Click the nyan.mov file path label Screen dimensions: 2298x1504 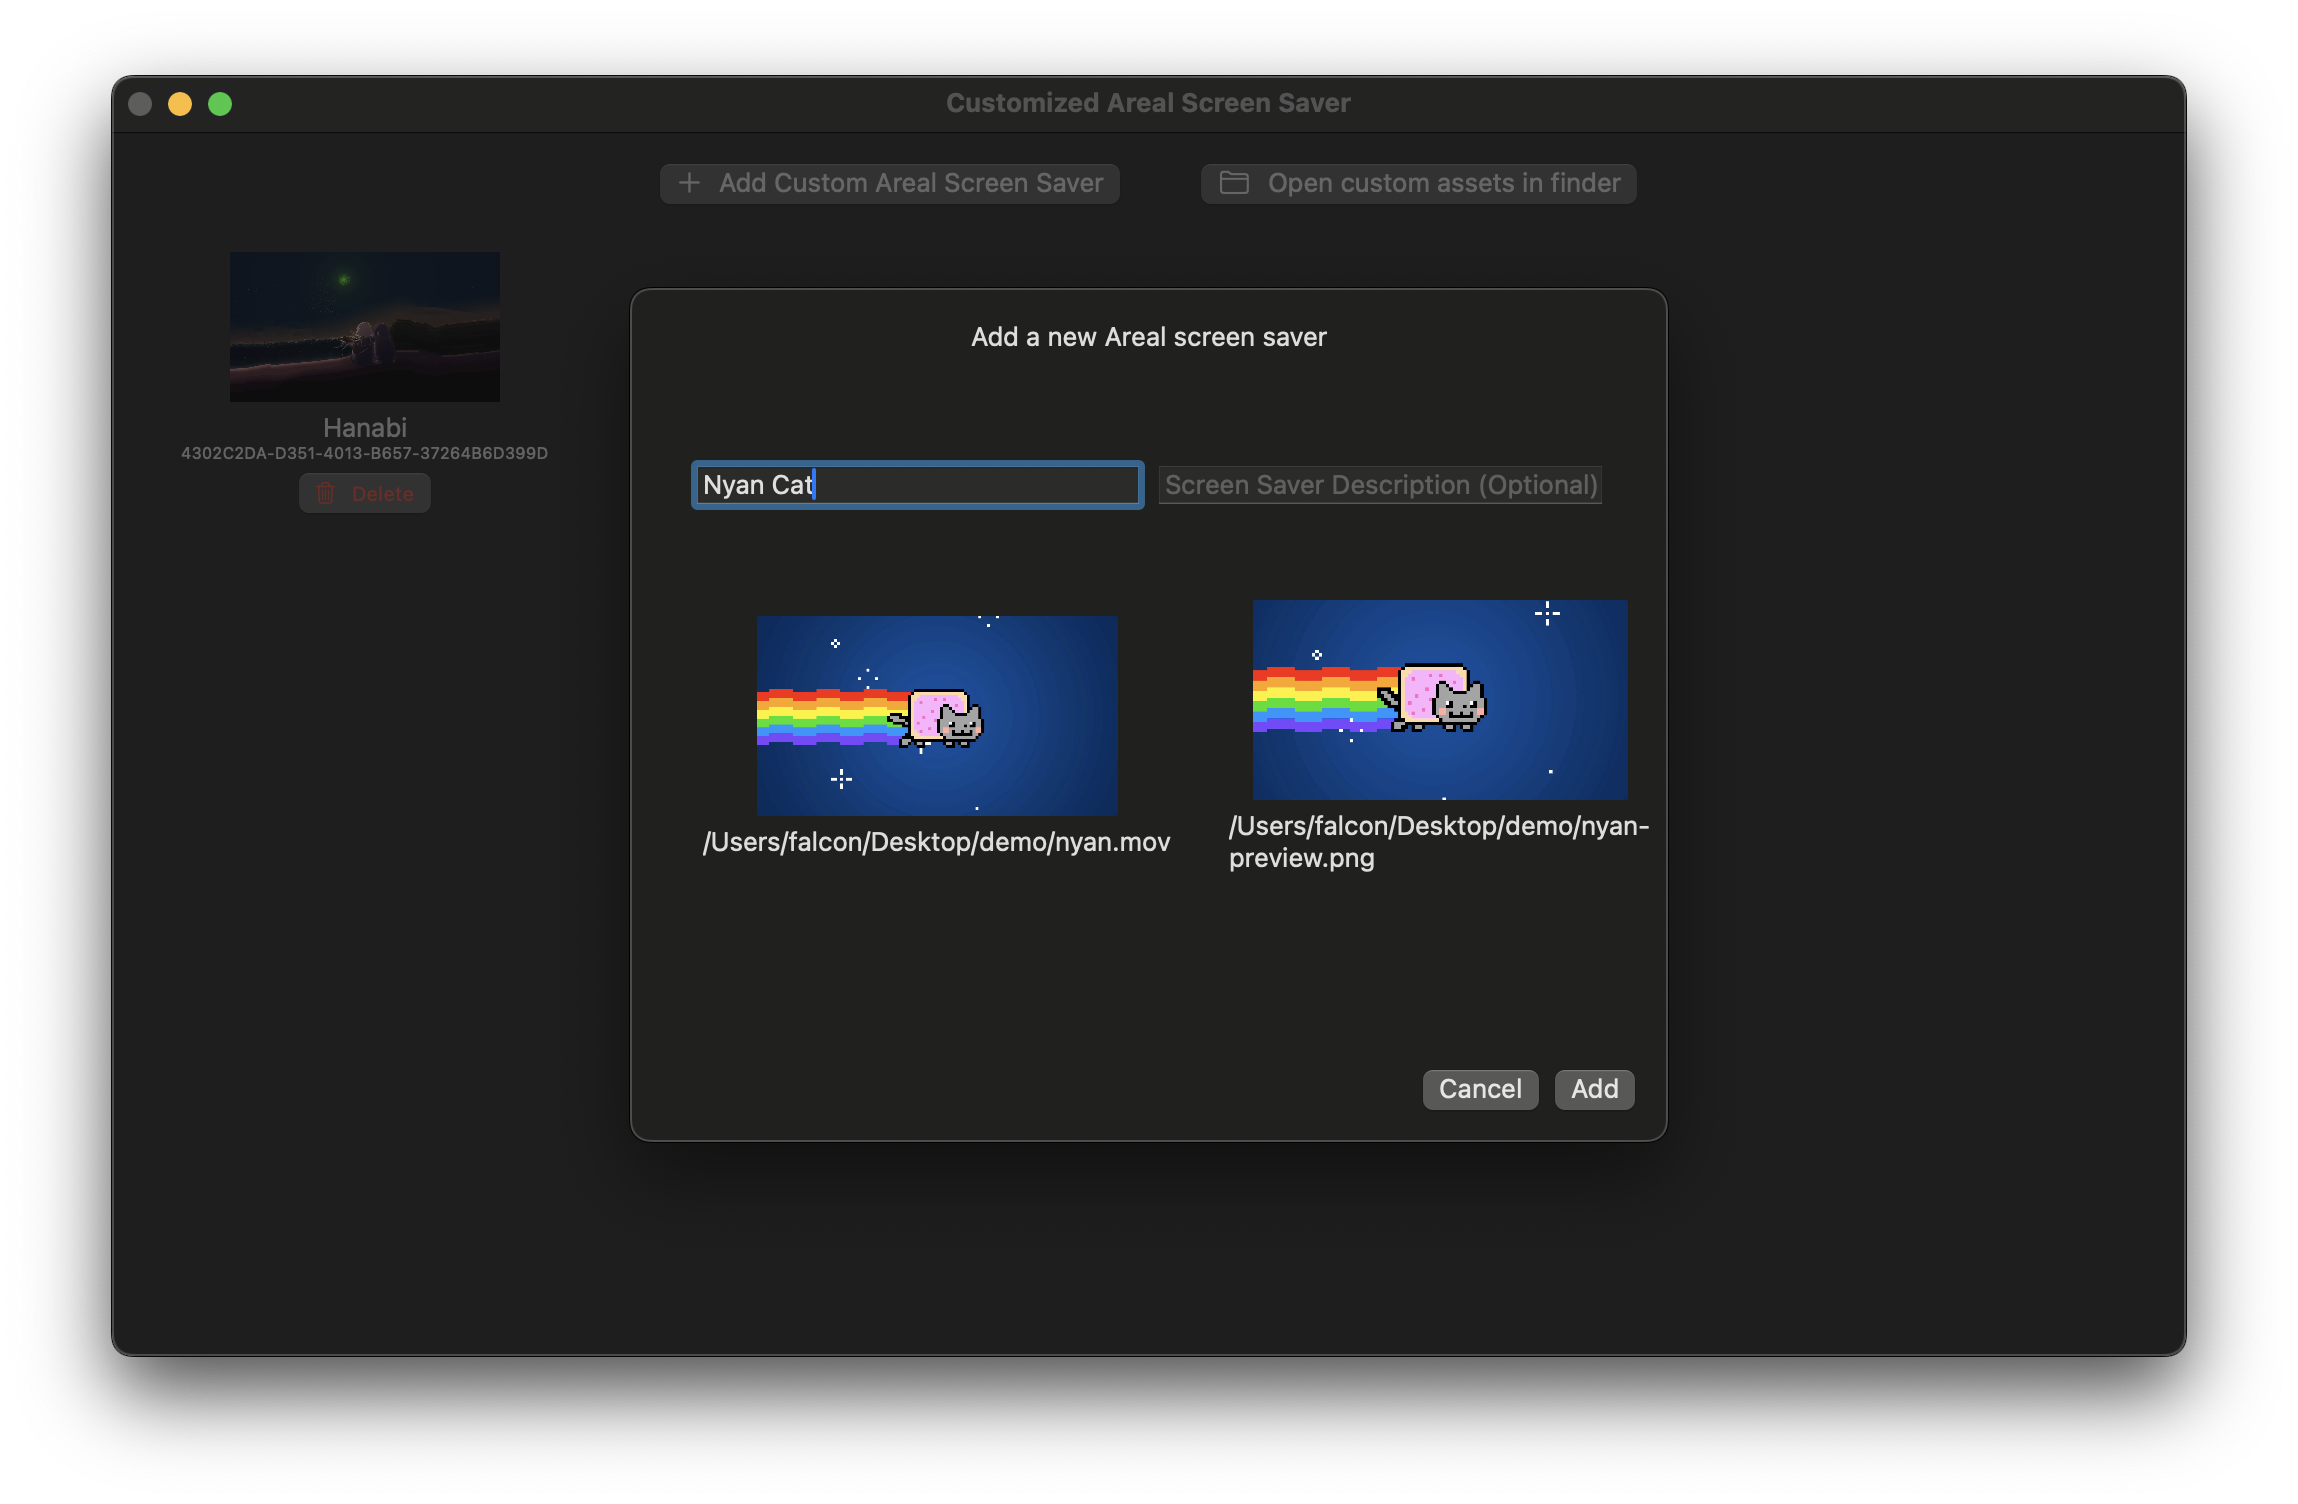[x=936, y=842]
